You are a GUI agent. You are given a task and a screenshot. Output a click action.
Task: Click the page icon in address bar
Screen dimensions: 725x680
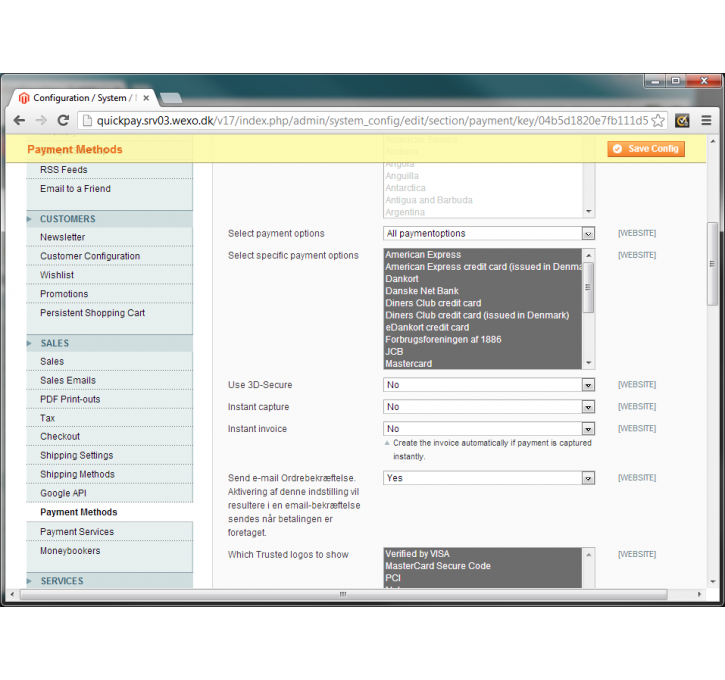(87, 121)
